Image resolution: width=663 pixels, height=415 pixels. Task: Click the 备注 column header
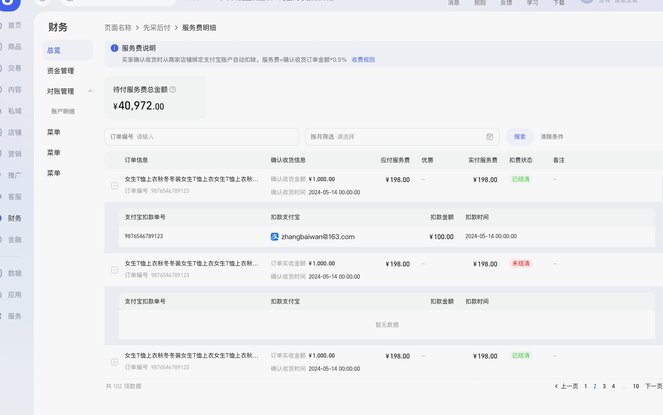coord(559,160)
